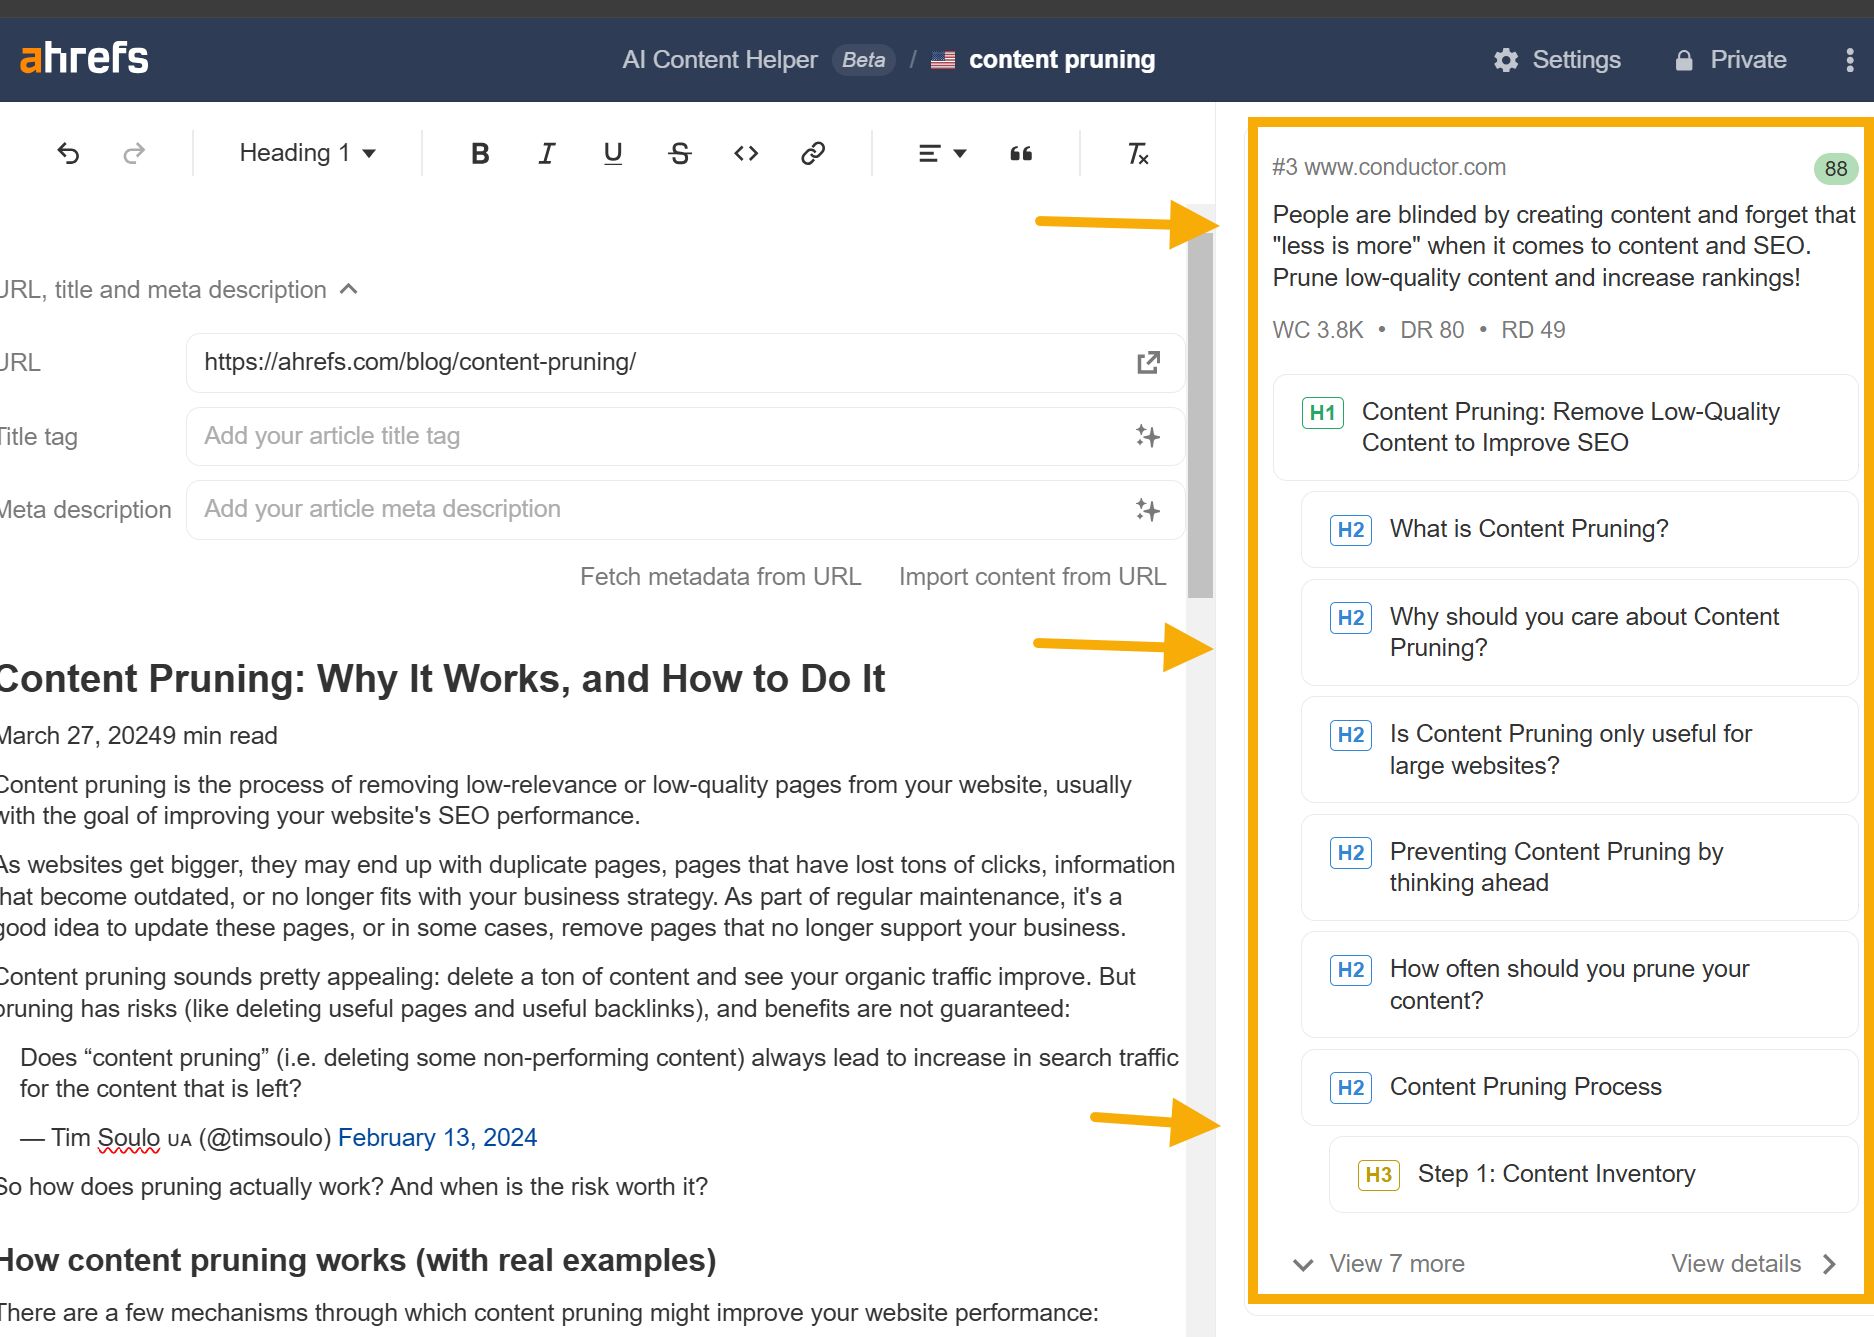1874x1337 pixels.
Task: Toggle underline formatting
Action: (613, 153)
